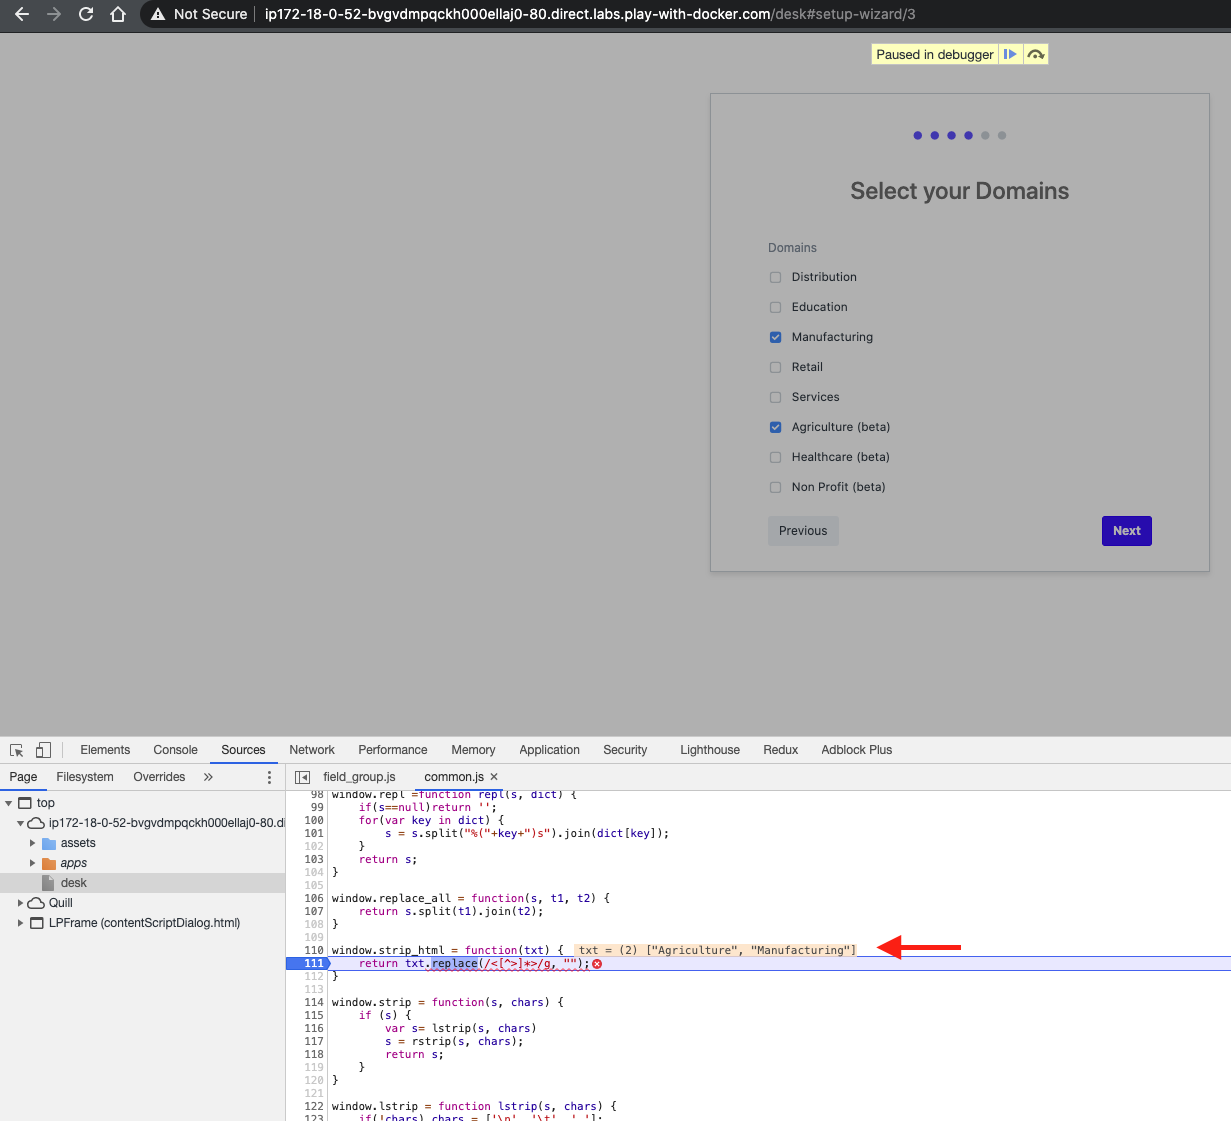
Task: Expand the Quill tree item
Action: coord(20,903)
